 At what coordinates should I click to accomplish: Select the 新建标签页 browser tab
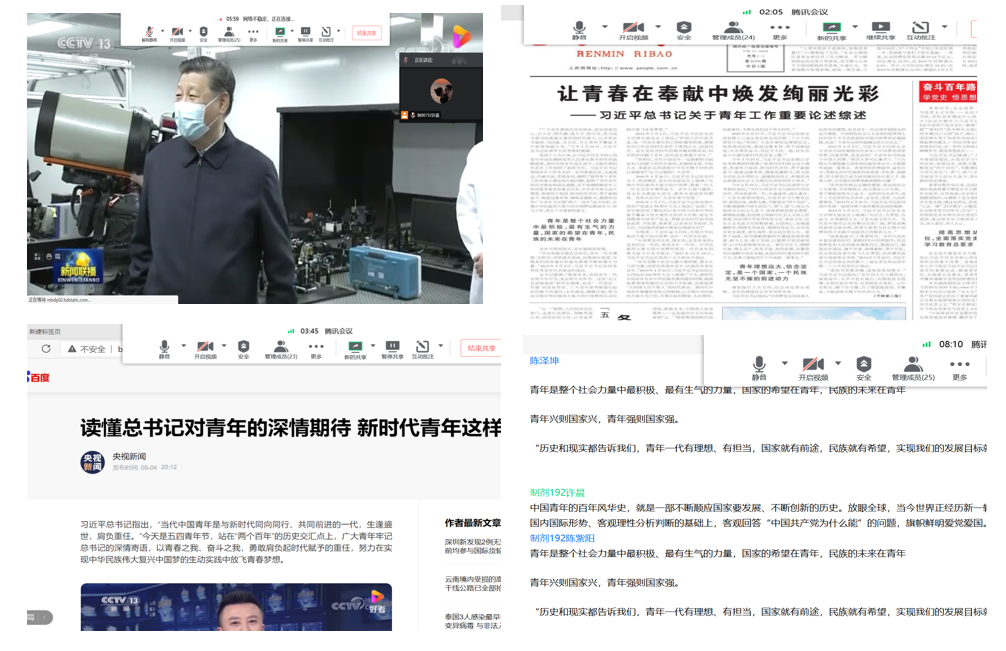point(45,331)
